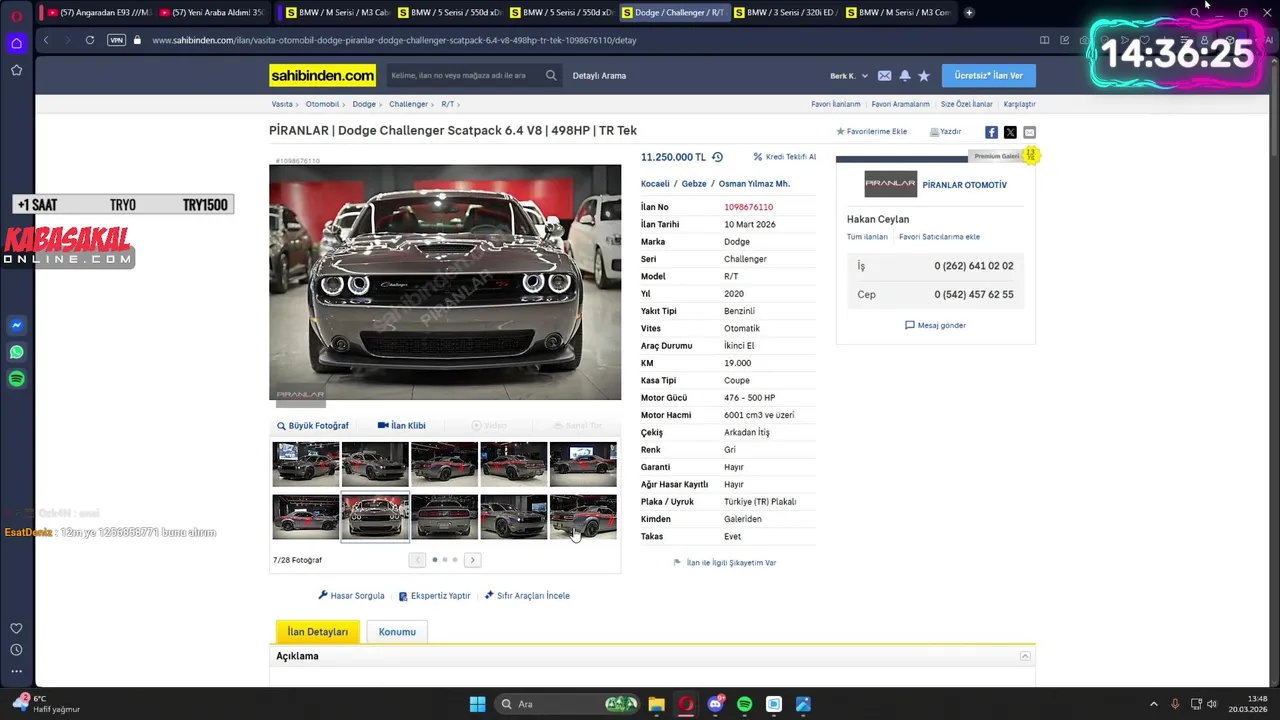The width and height of the screenshot is (1280, 720).
Task: Open the sahibinden.com home logo
Action: click(322, 75)
